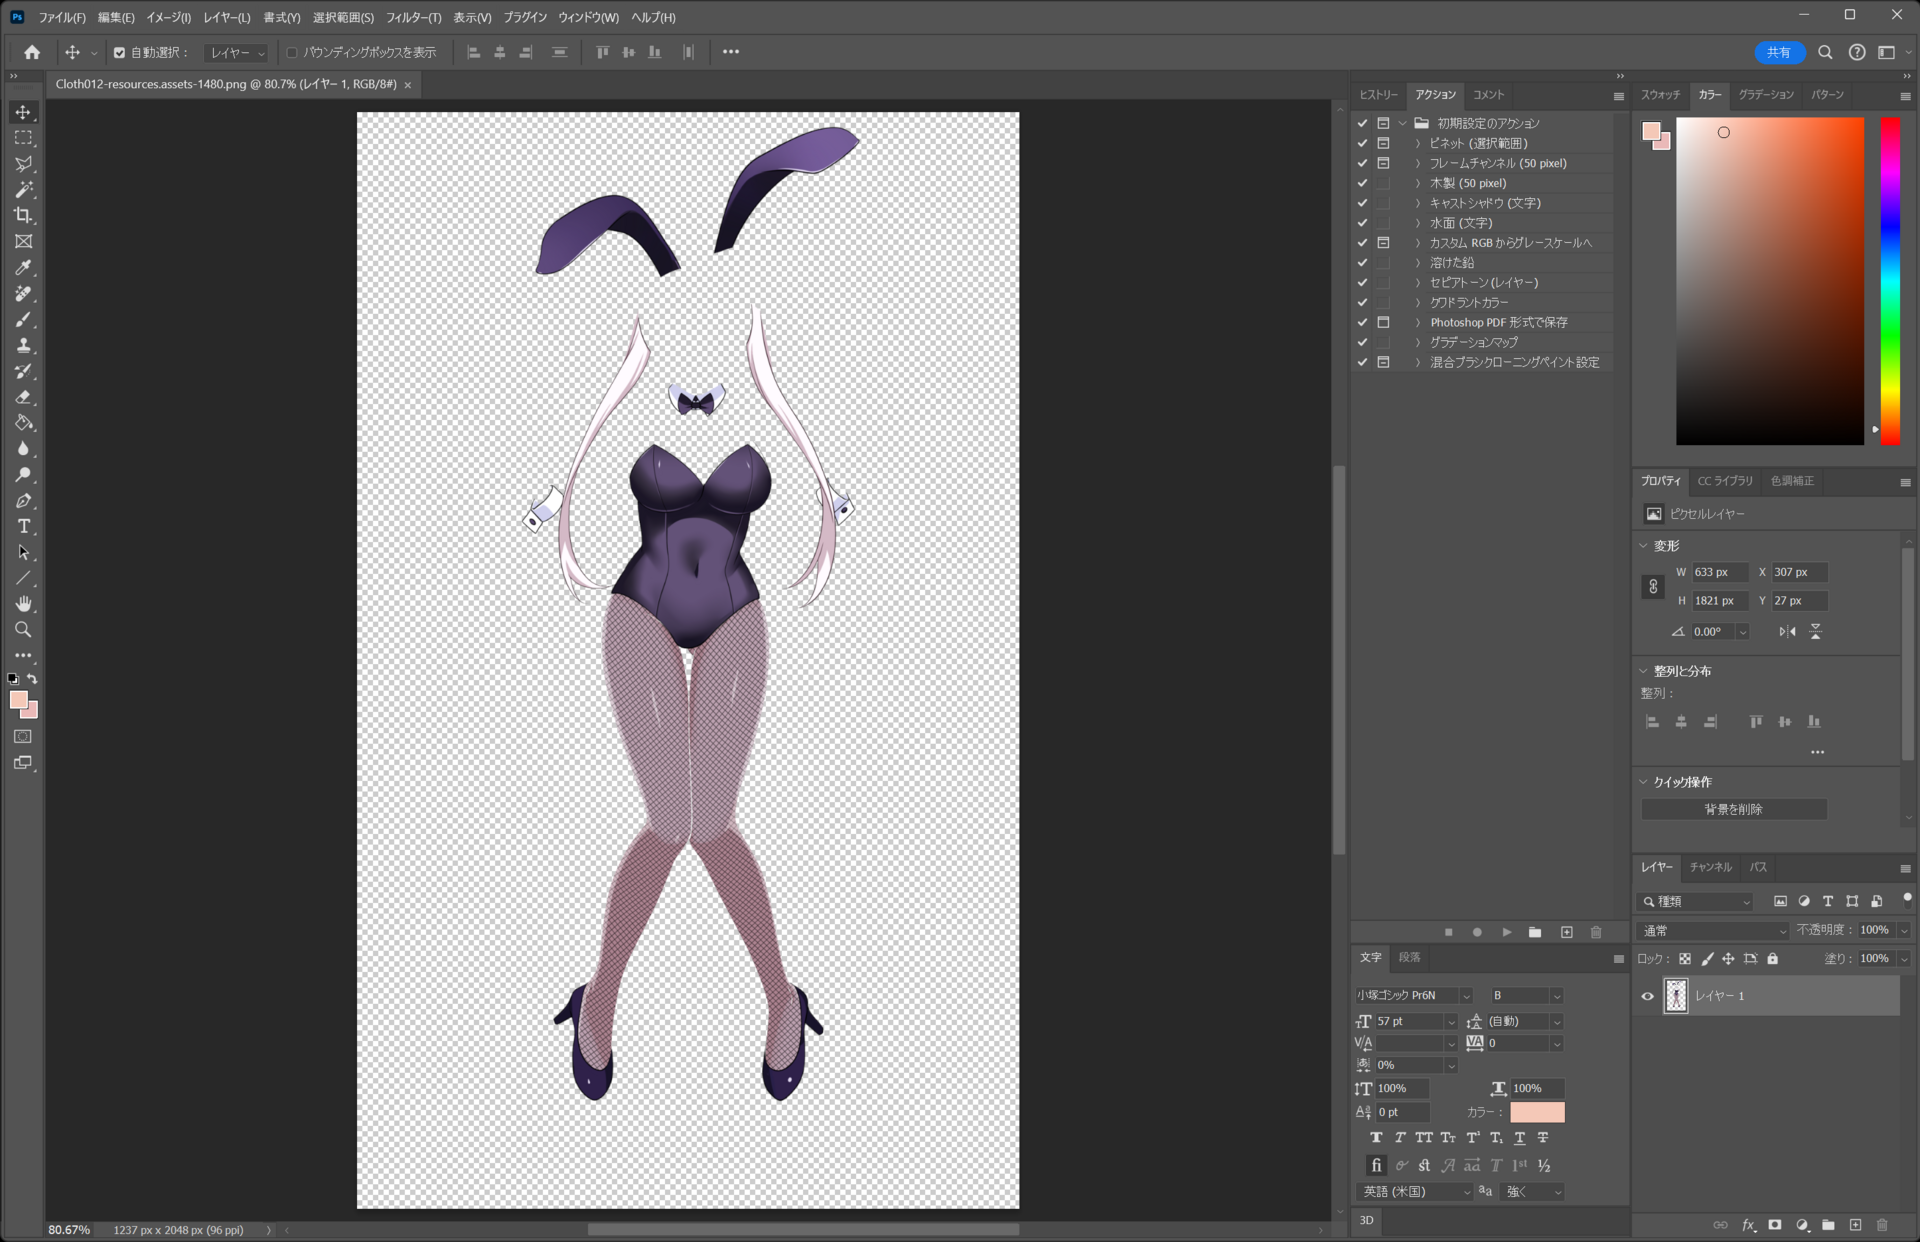
Task: Select the Clone Stamp tool
Action: (23, 346)
